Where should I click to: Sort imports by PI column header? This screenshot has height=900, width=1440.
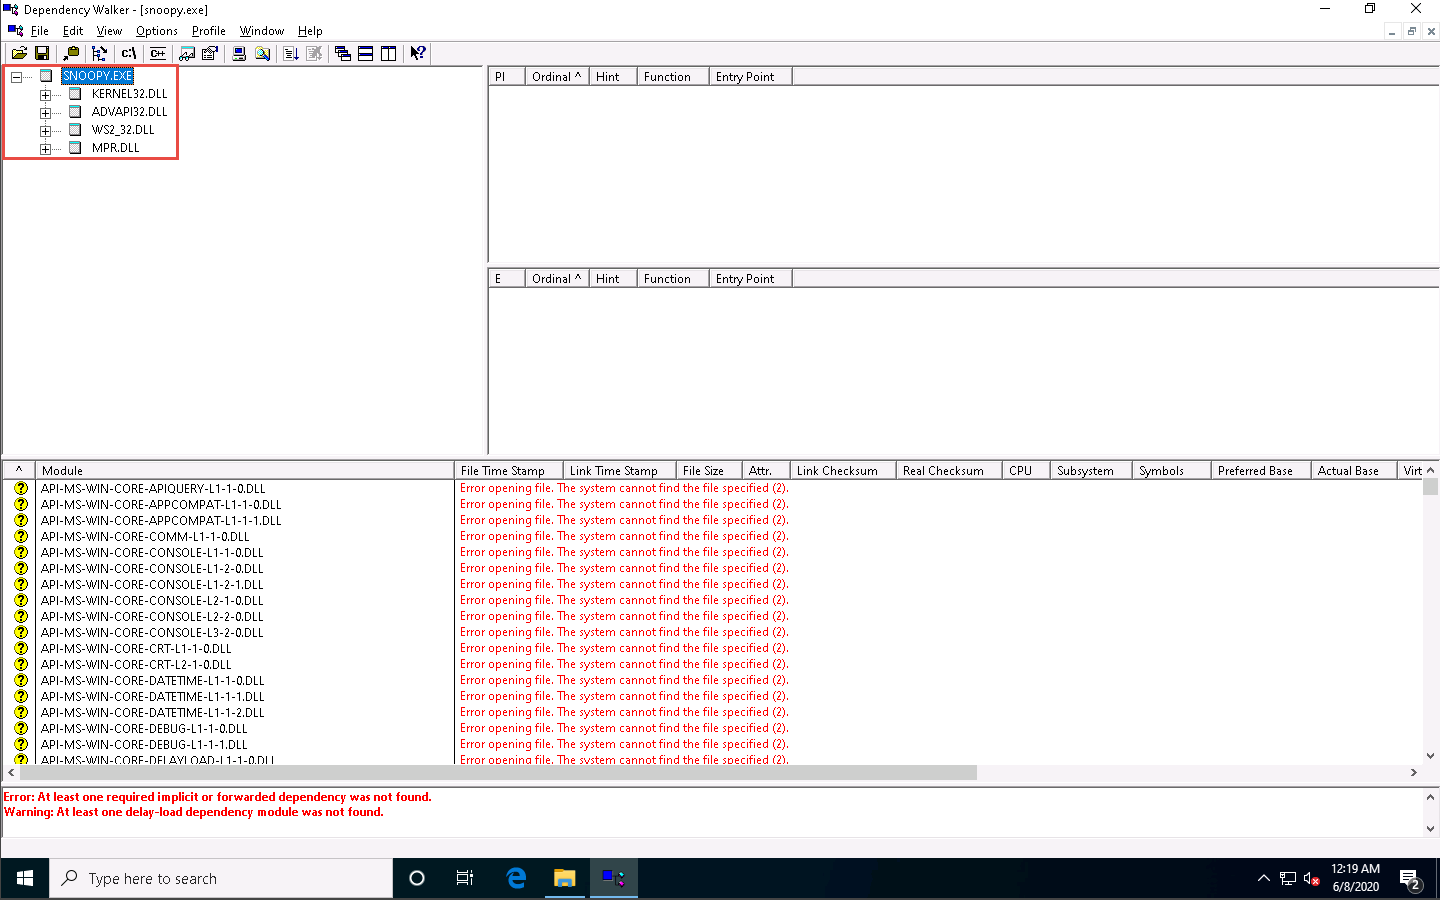(507, 77)
